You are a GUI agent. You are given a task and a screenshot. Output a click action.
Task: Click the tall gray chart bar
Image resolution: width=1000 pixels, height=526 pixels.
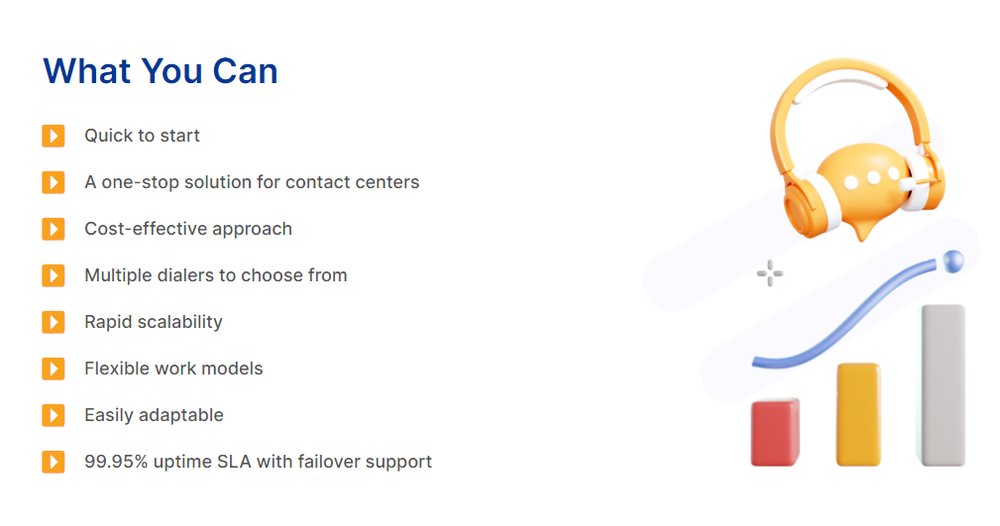(943, 385)
